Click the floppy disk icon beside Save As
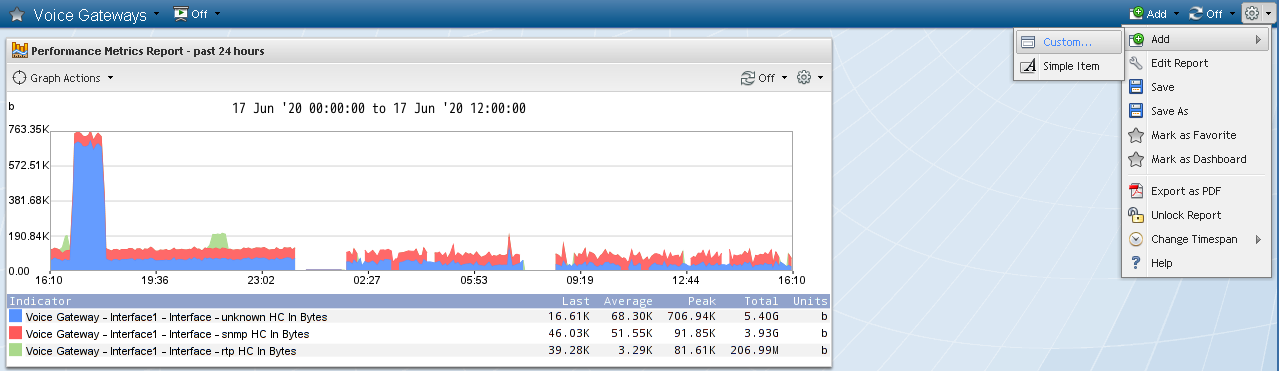Image resolution: width=1279 pixels, height=371 pixels. [x=1135, y=111]
